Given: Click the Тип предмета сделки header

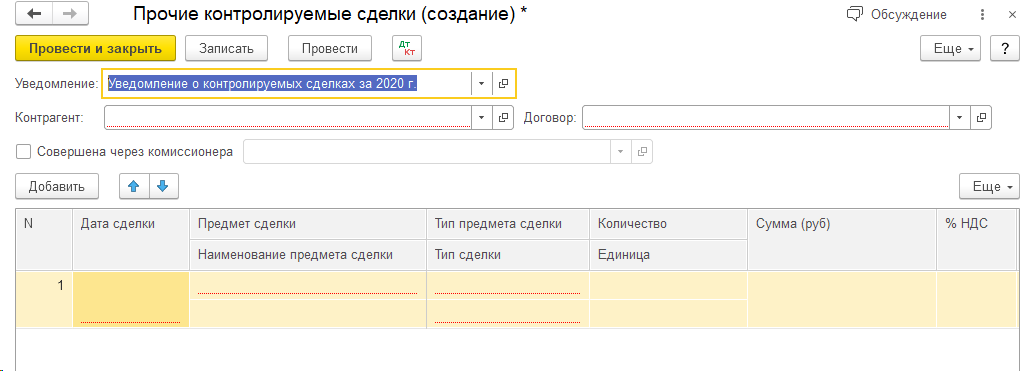Looking at the screenshot, I should coord(508,224).
